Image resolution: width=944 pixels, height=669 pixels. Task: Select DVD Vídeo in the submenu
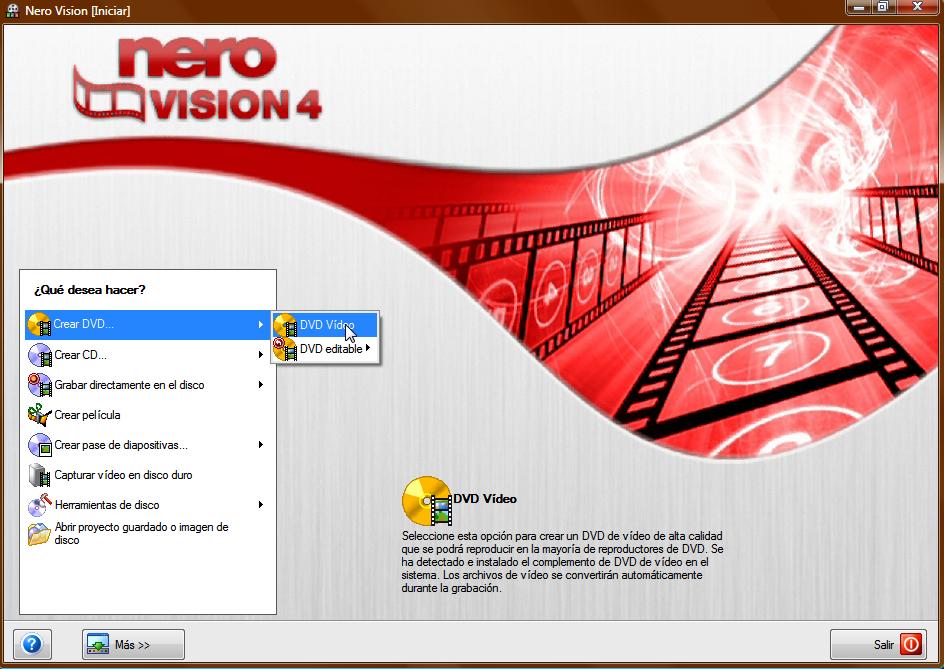(x=325, y=325)
